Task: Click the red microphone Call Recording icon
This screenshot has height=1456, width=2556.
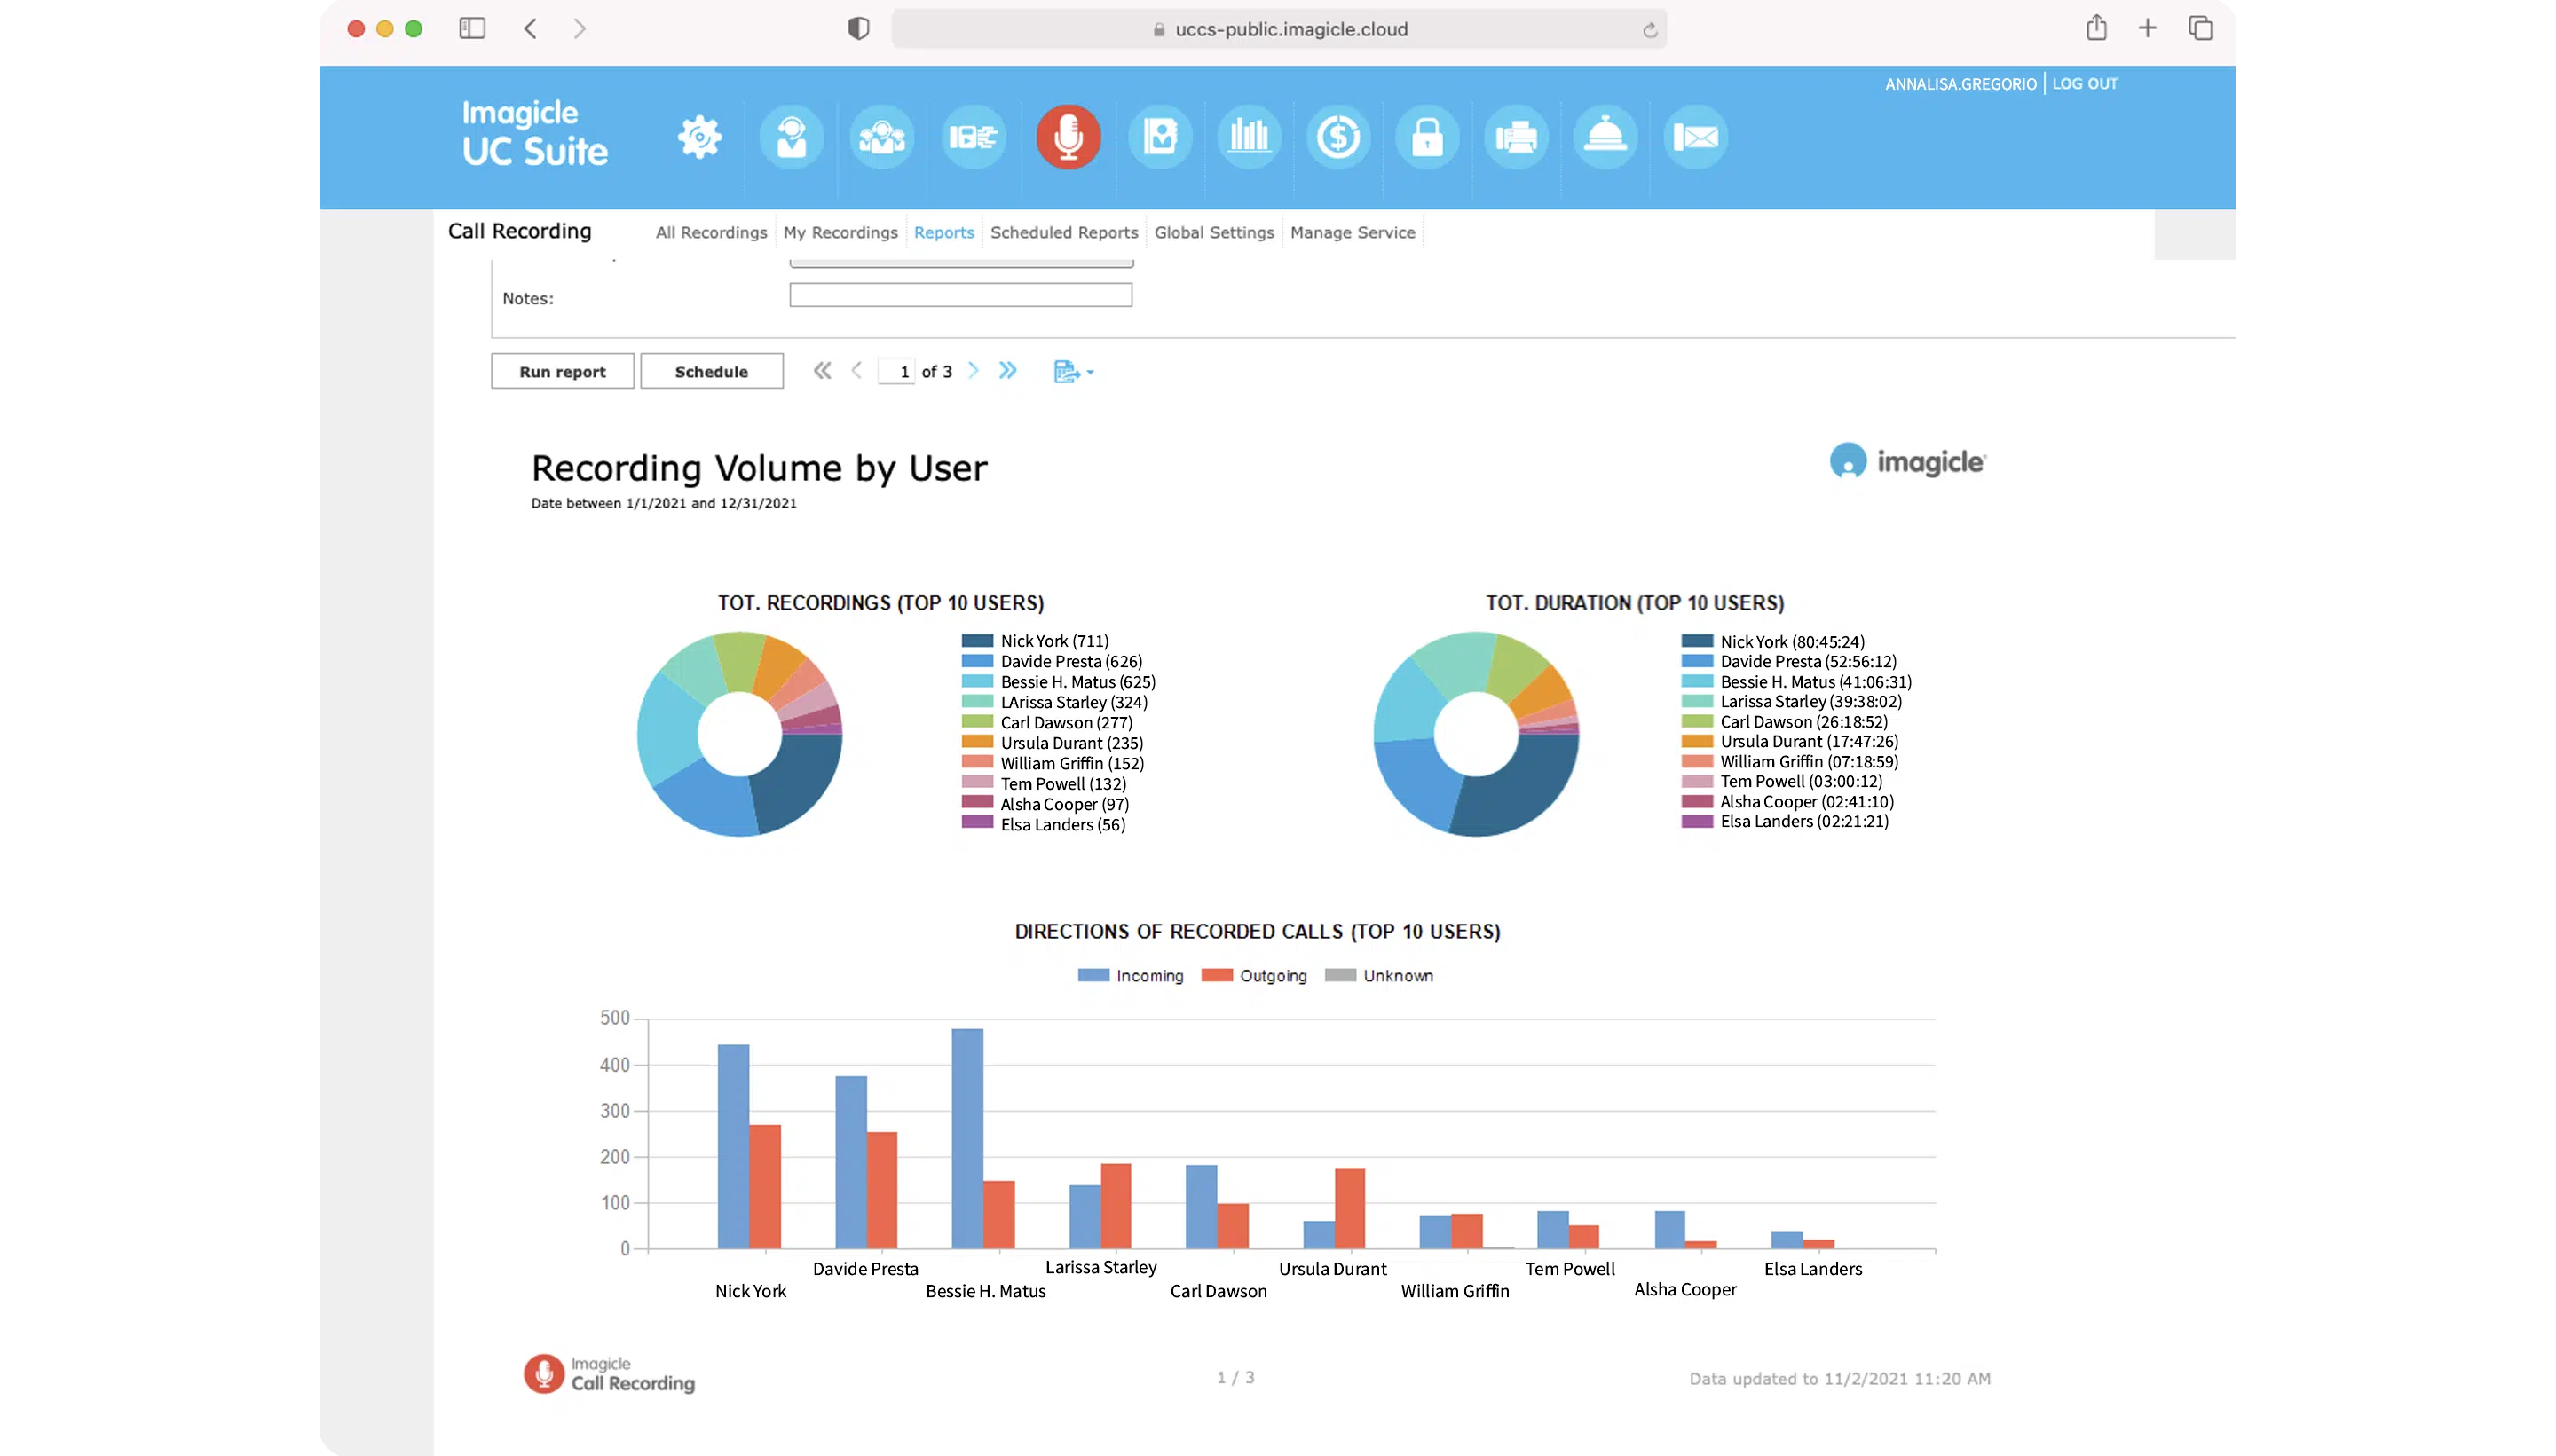Action: [1068, 137]
